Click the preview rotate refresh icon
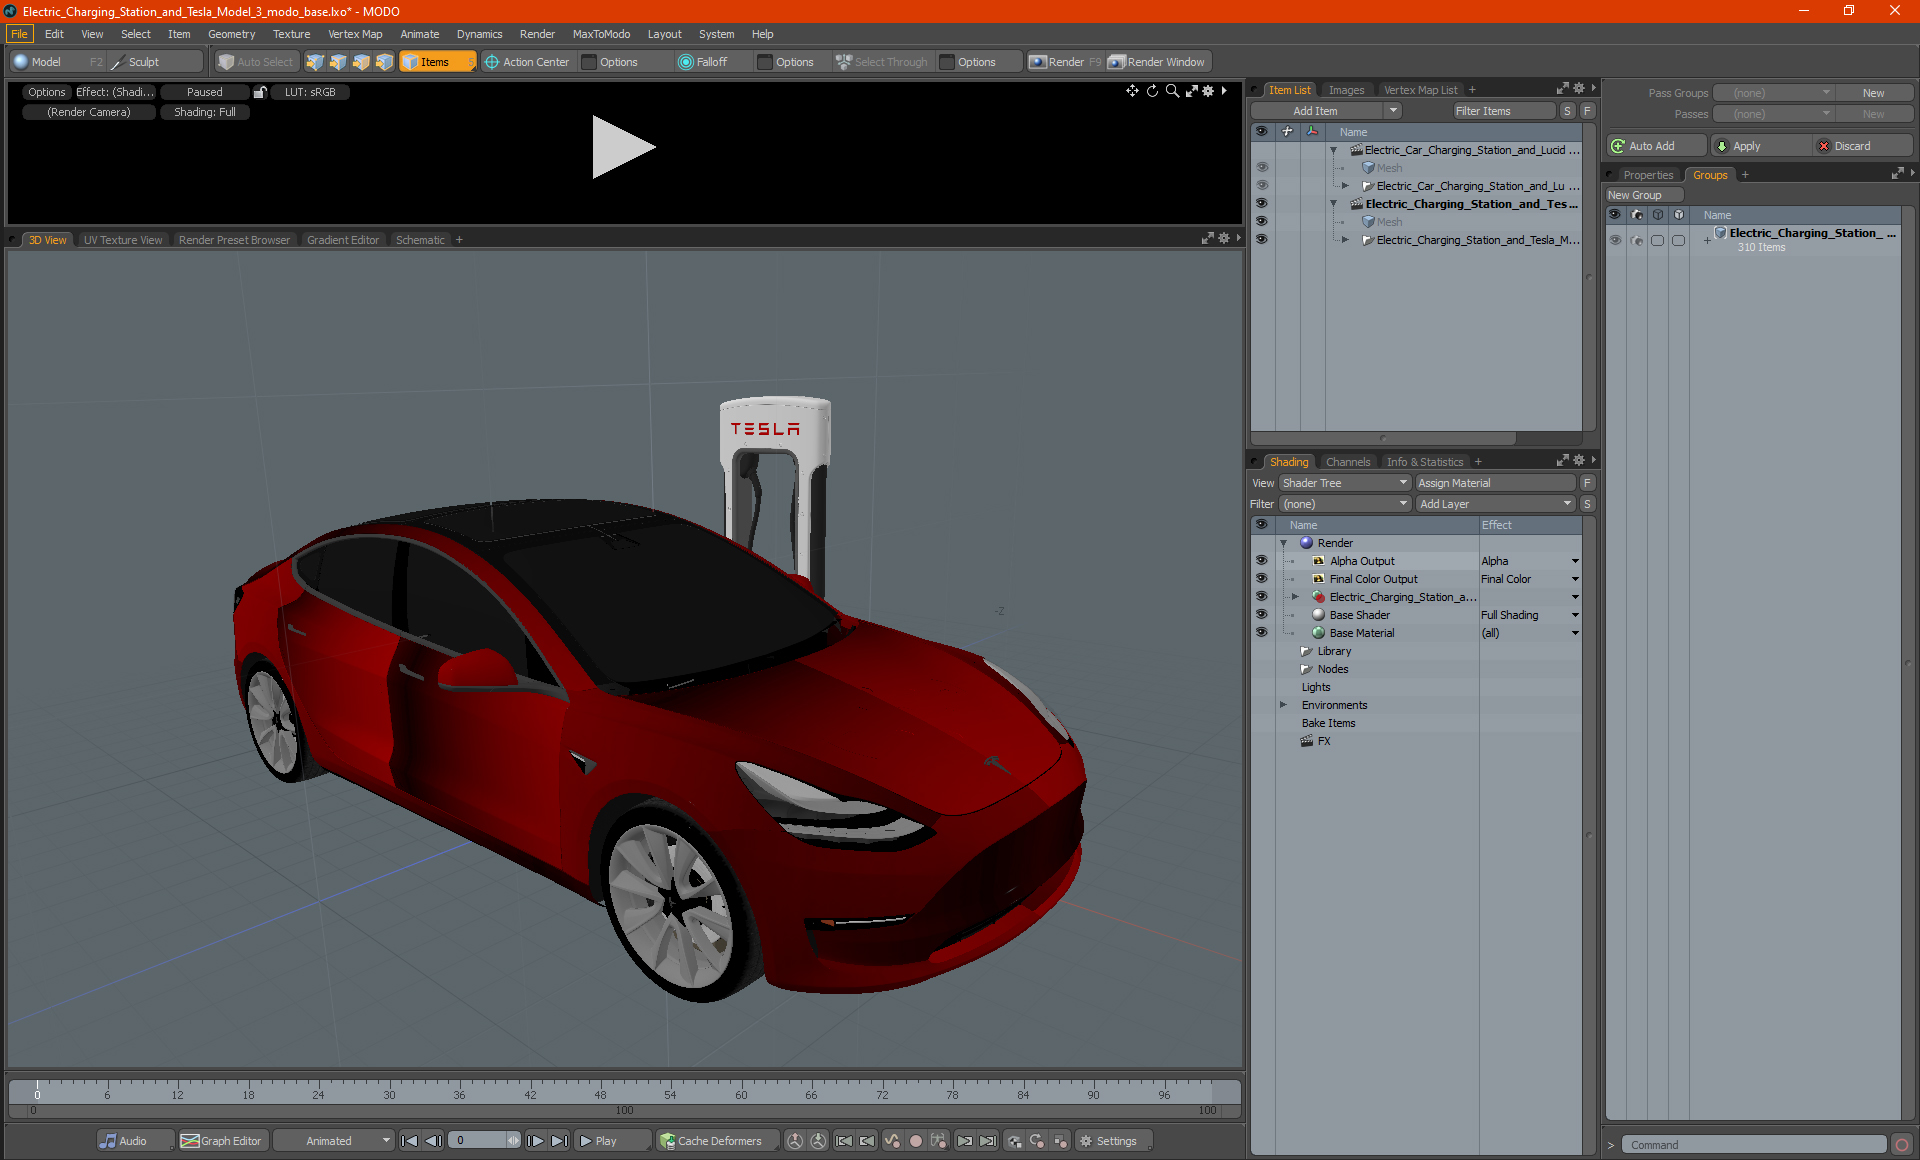The height and width of the screenshot is (1160, 1920). pos(1152,91)
